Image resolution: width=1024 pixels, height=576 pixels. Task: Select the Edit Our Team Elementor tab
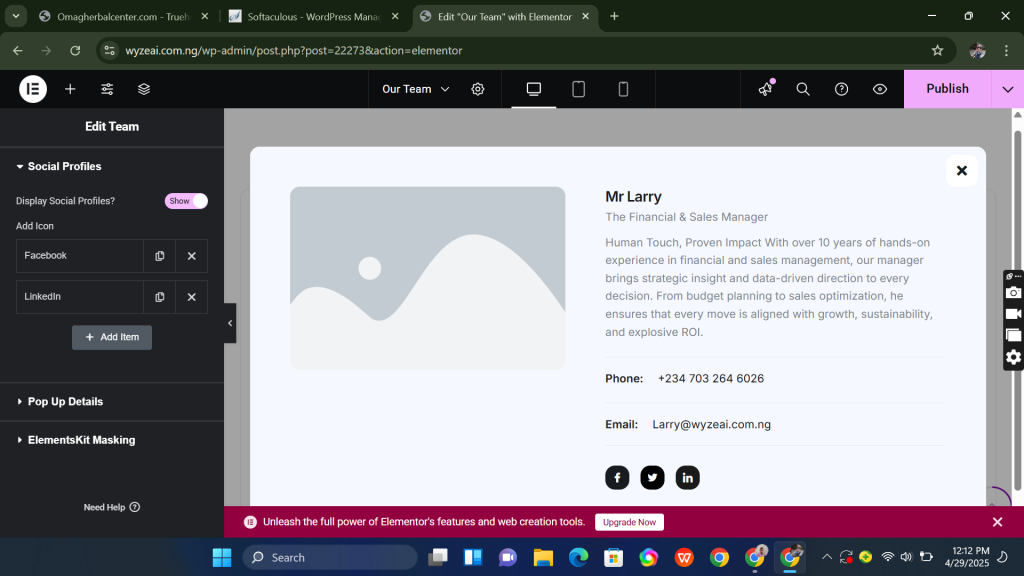[x=504, y=17]
